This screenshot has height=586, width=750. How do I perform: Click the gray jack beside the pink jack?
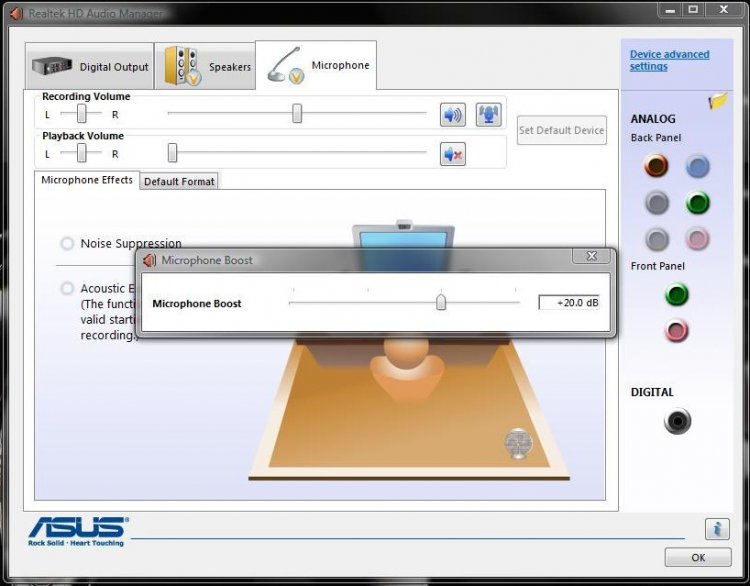[x=657, y=239]
